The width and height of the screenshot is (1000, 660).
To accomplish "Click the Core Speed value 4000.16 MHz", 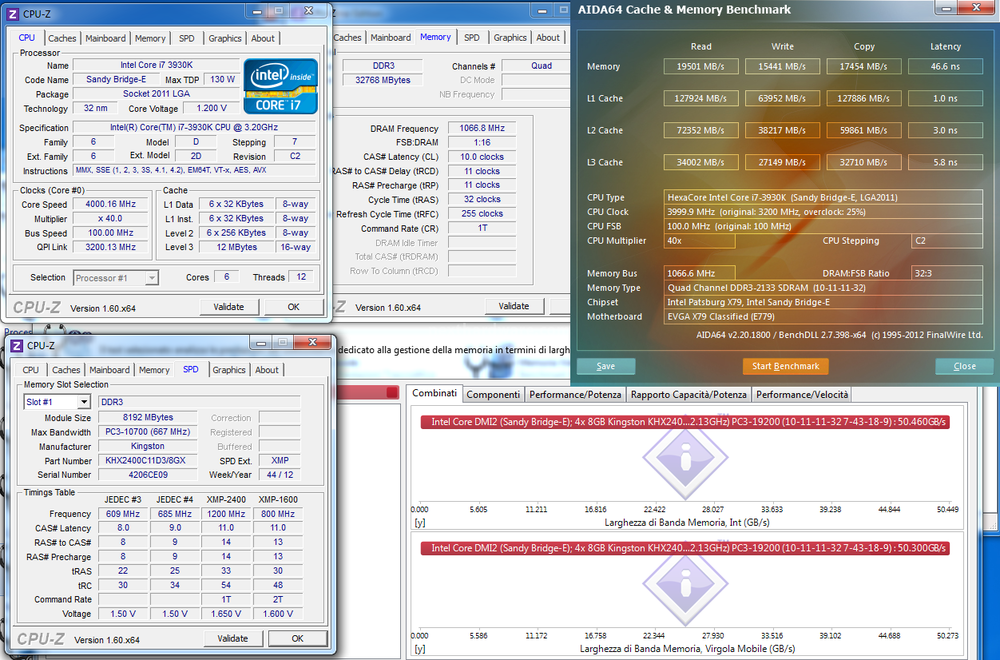I will coord(111,204).
